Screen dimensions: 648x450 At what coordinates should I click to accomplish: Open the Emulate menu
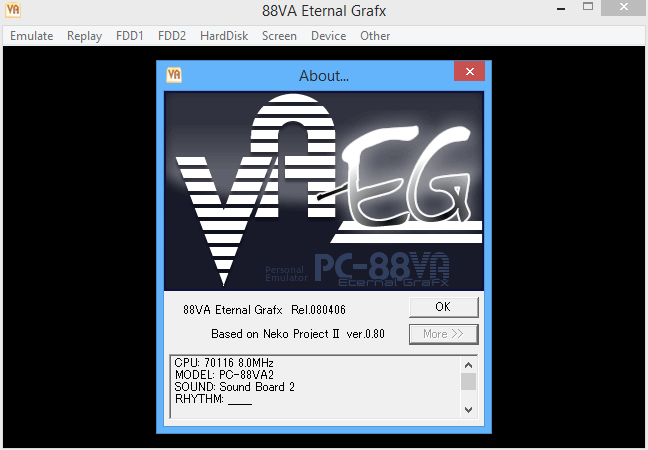(32, 36)
